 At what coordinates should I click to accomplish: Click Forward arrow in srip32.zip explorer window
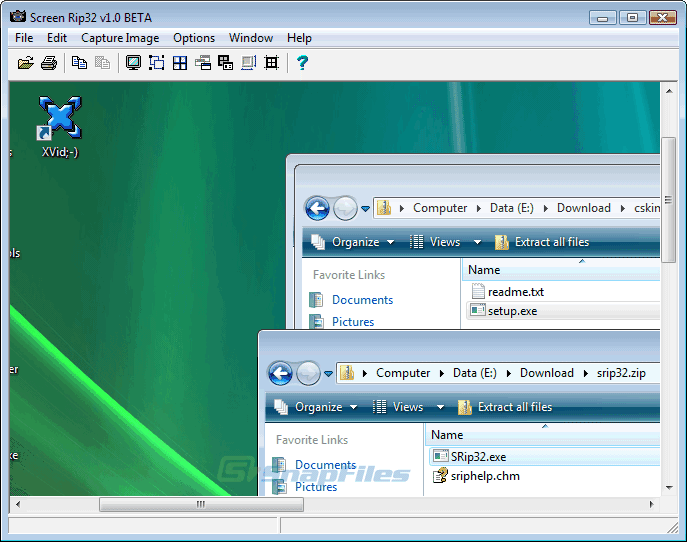pos(308,373)
